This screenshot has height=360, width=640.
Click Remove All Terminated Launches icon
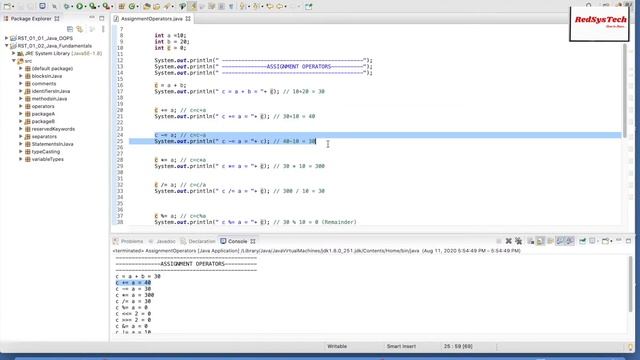pyautogui.click(x=518, y=241)
